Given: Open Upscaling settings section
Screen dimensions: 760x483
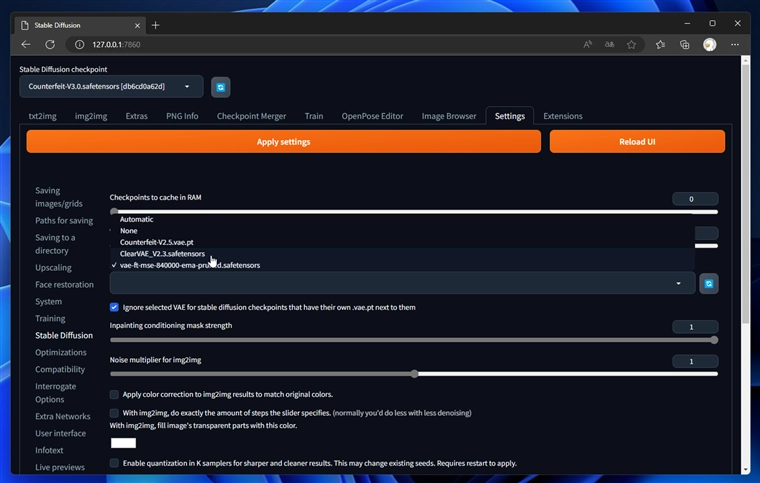Looking at the screenshot, I should (53, 267).
